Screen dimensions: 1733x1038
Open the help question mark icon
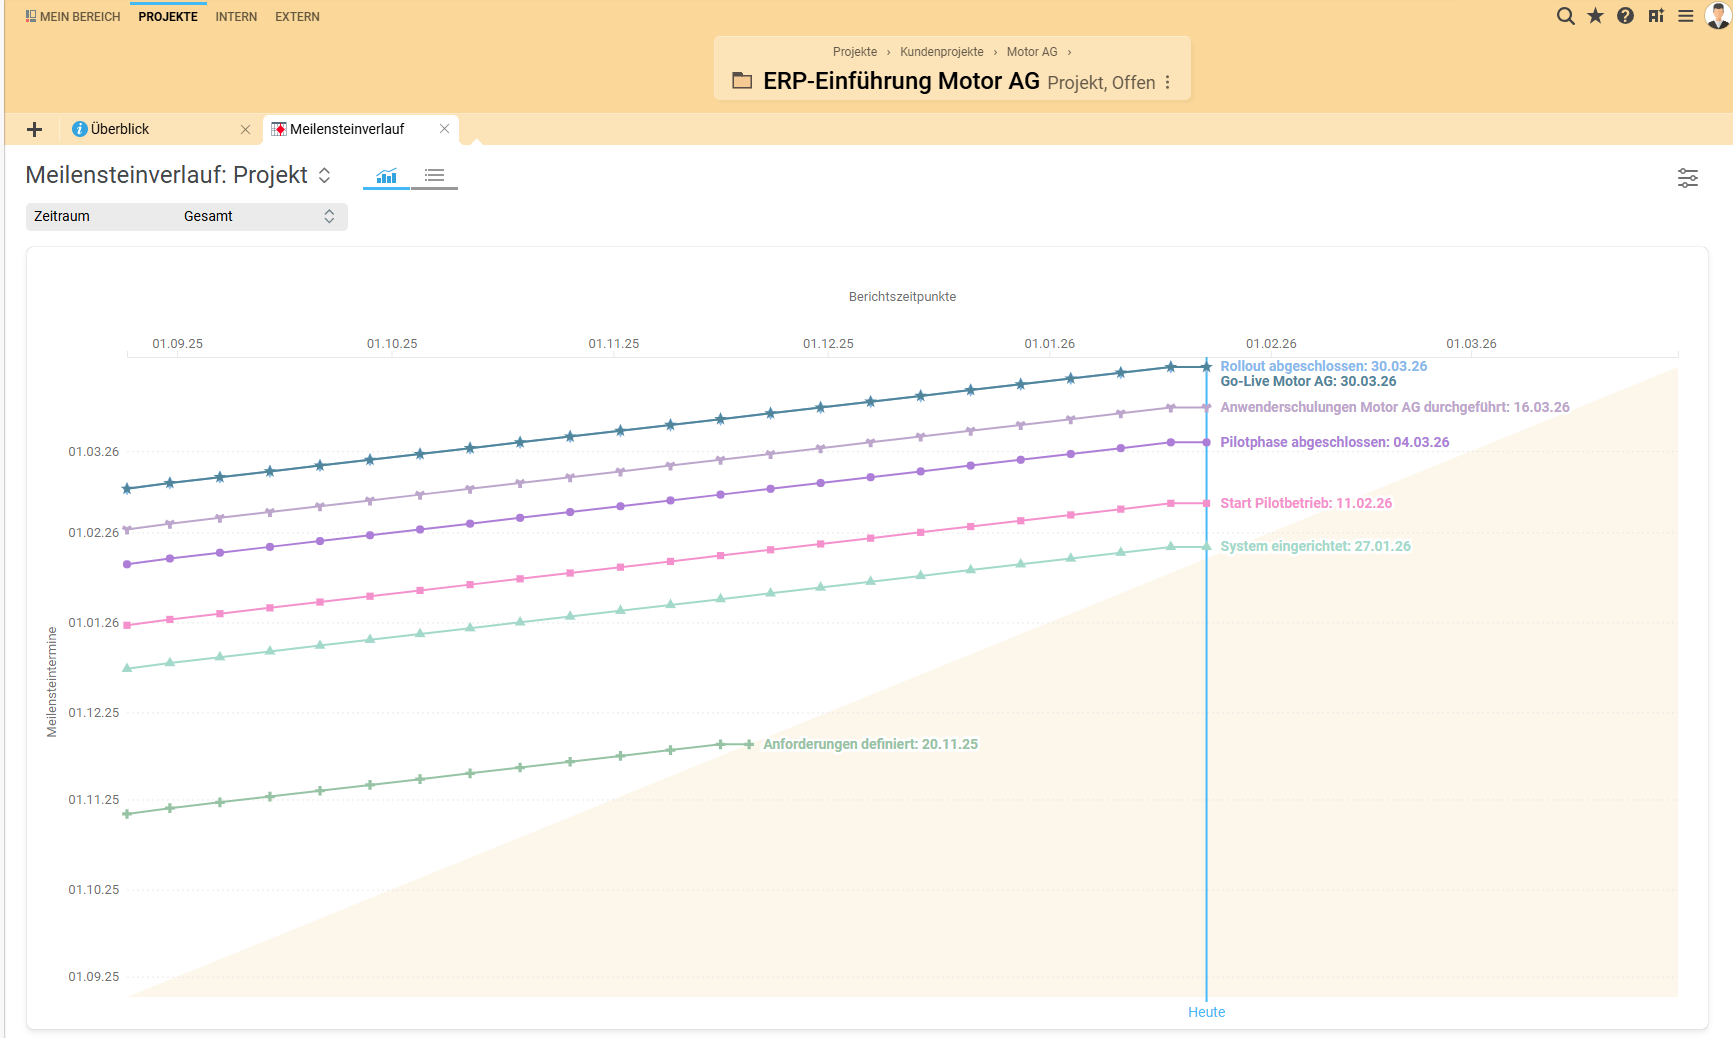point(1625,16)
